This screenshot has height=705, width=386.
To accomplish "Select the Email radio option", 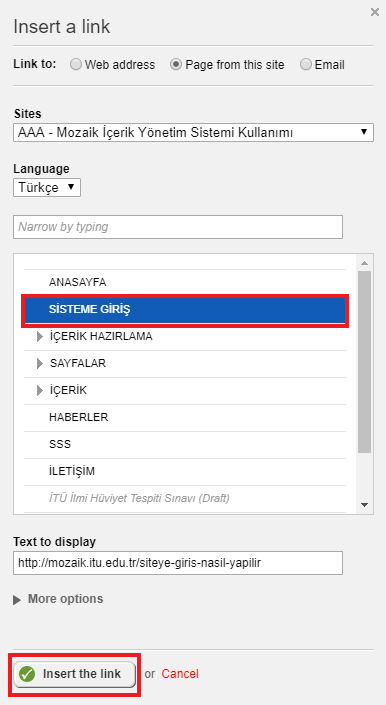I will (306, 65).
